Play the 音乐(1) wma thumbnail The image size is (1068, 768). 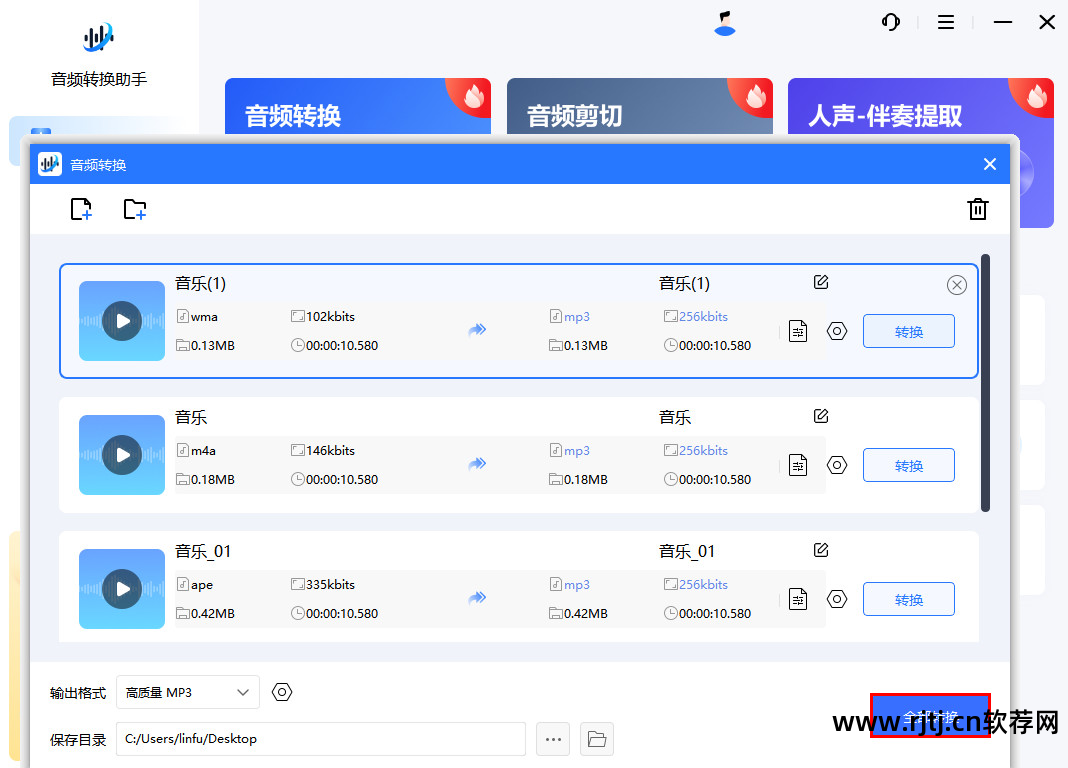[122, 321]
